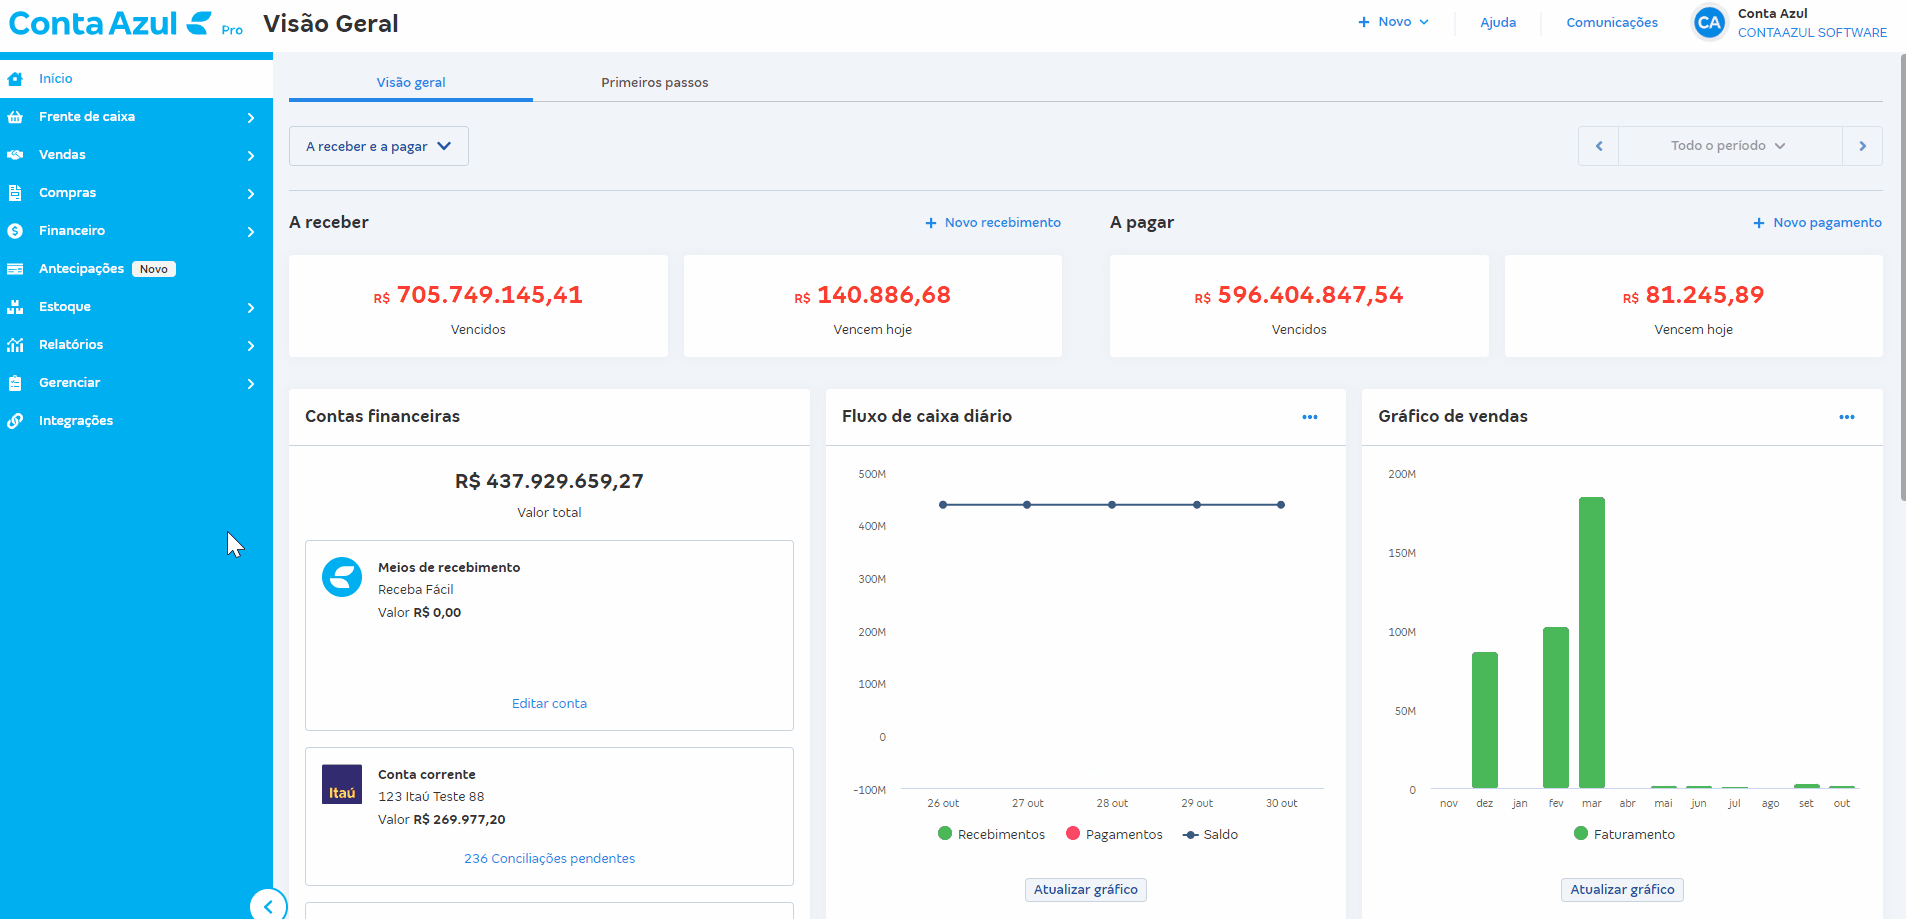Expand Compras submenu chevron

pyautogui.click(x=251, y=194)
